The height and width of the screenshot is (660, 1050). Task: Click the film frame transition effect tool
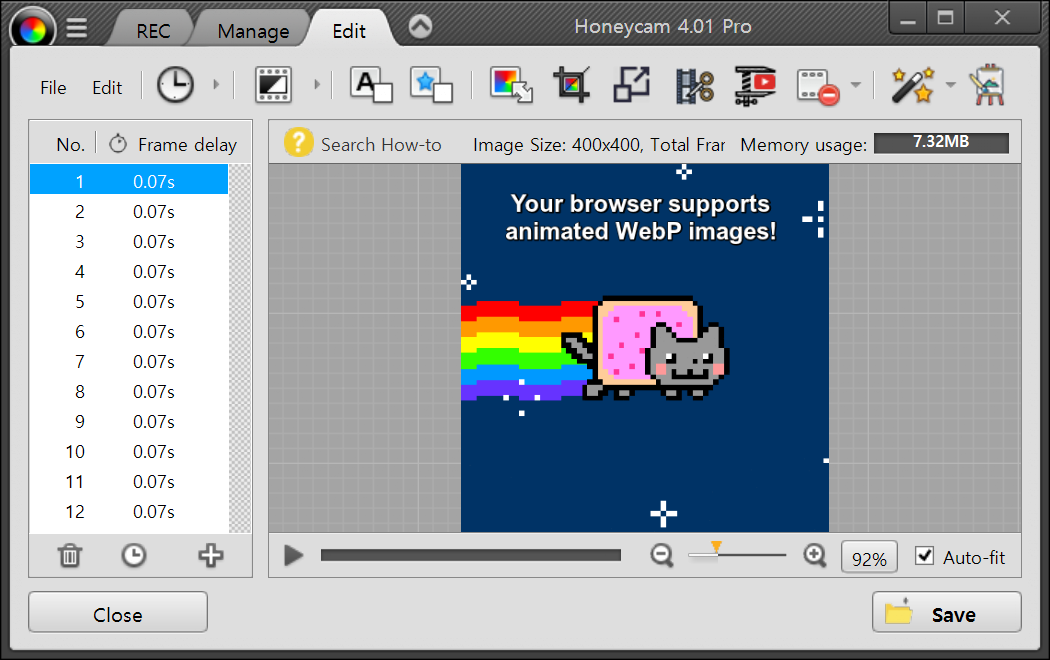point(273,85)
